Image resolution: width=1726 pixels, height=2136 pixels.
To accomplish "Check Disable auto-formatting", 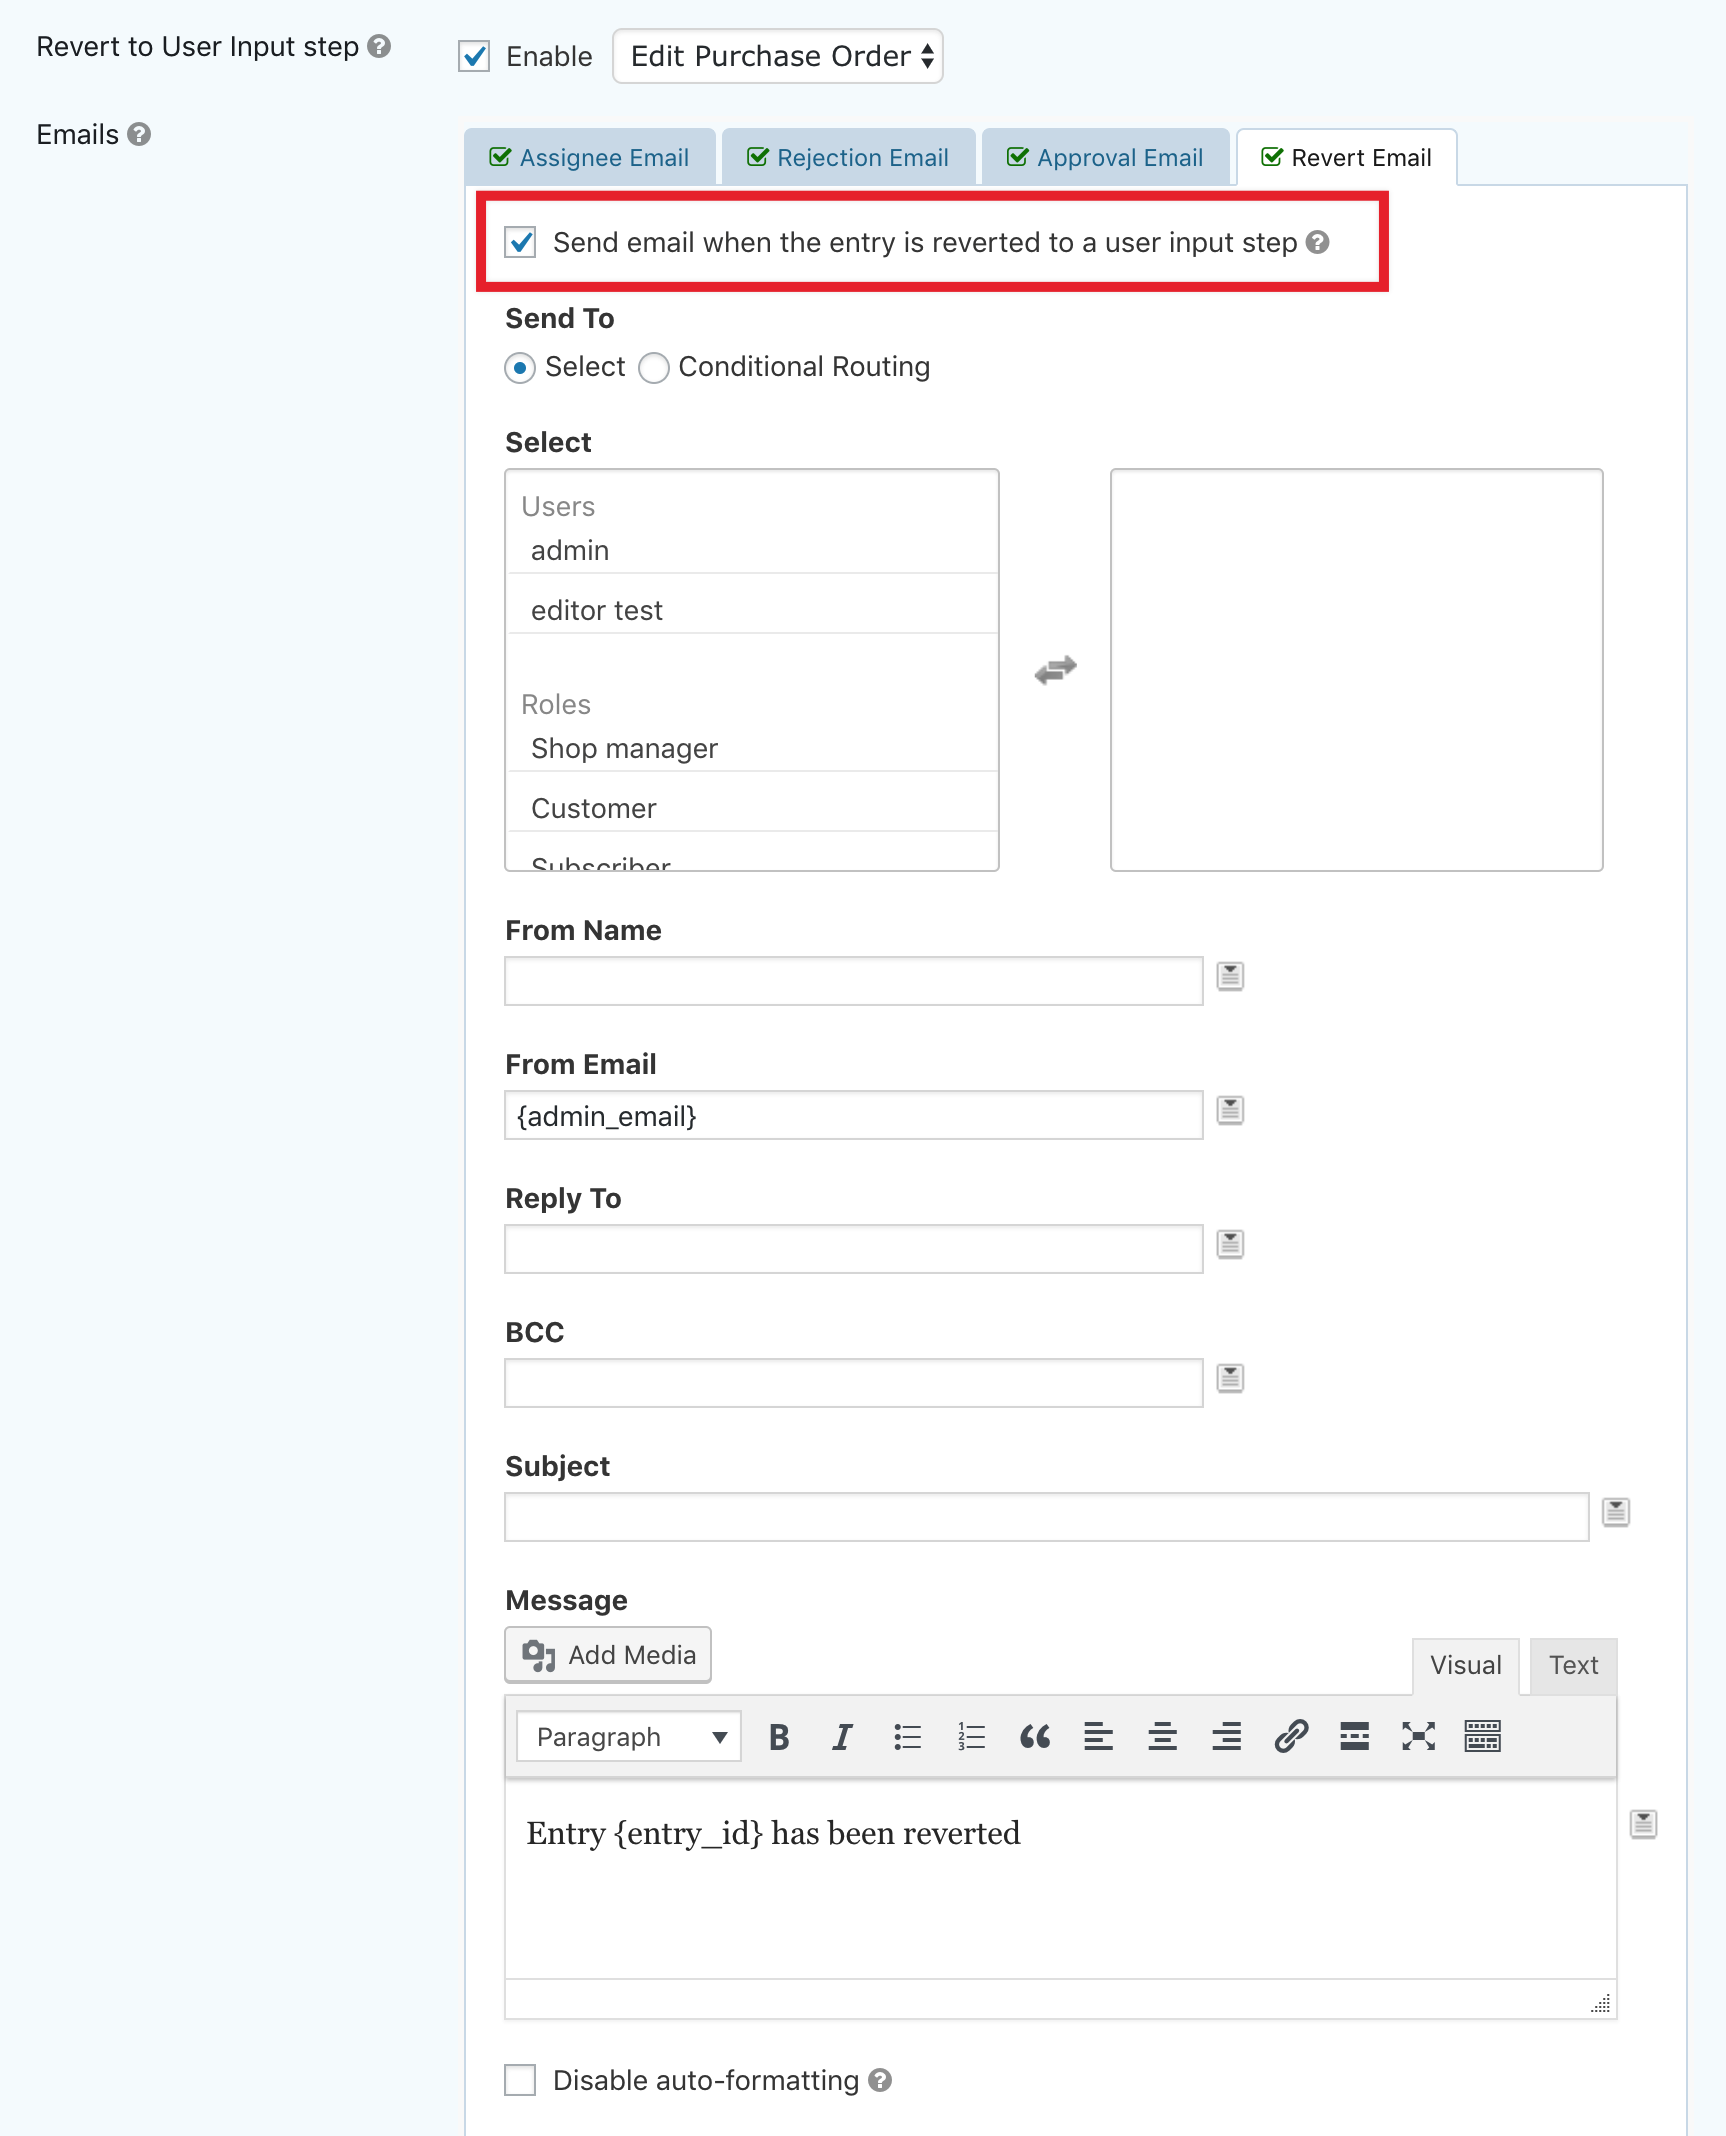I will coord(520,2080).
